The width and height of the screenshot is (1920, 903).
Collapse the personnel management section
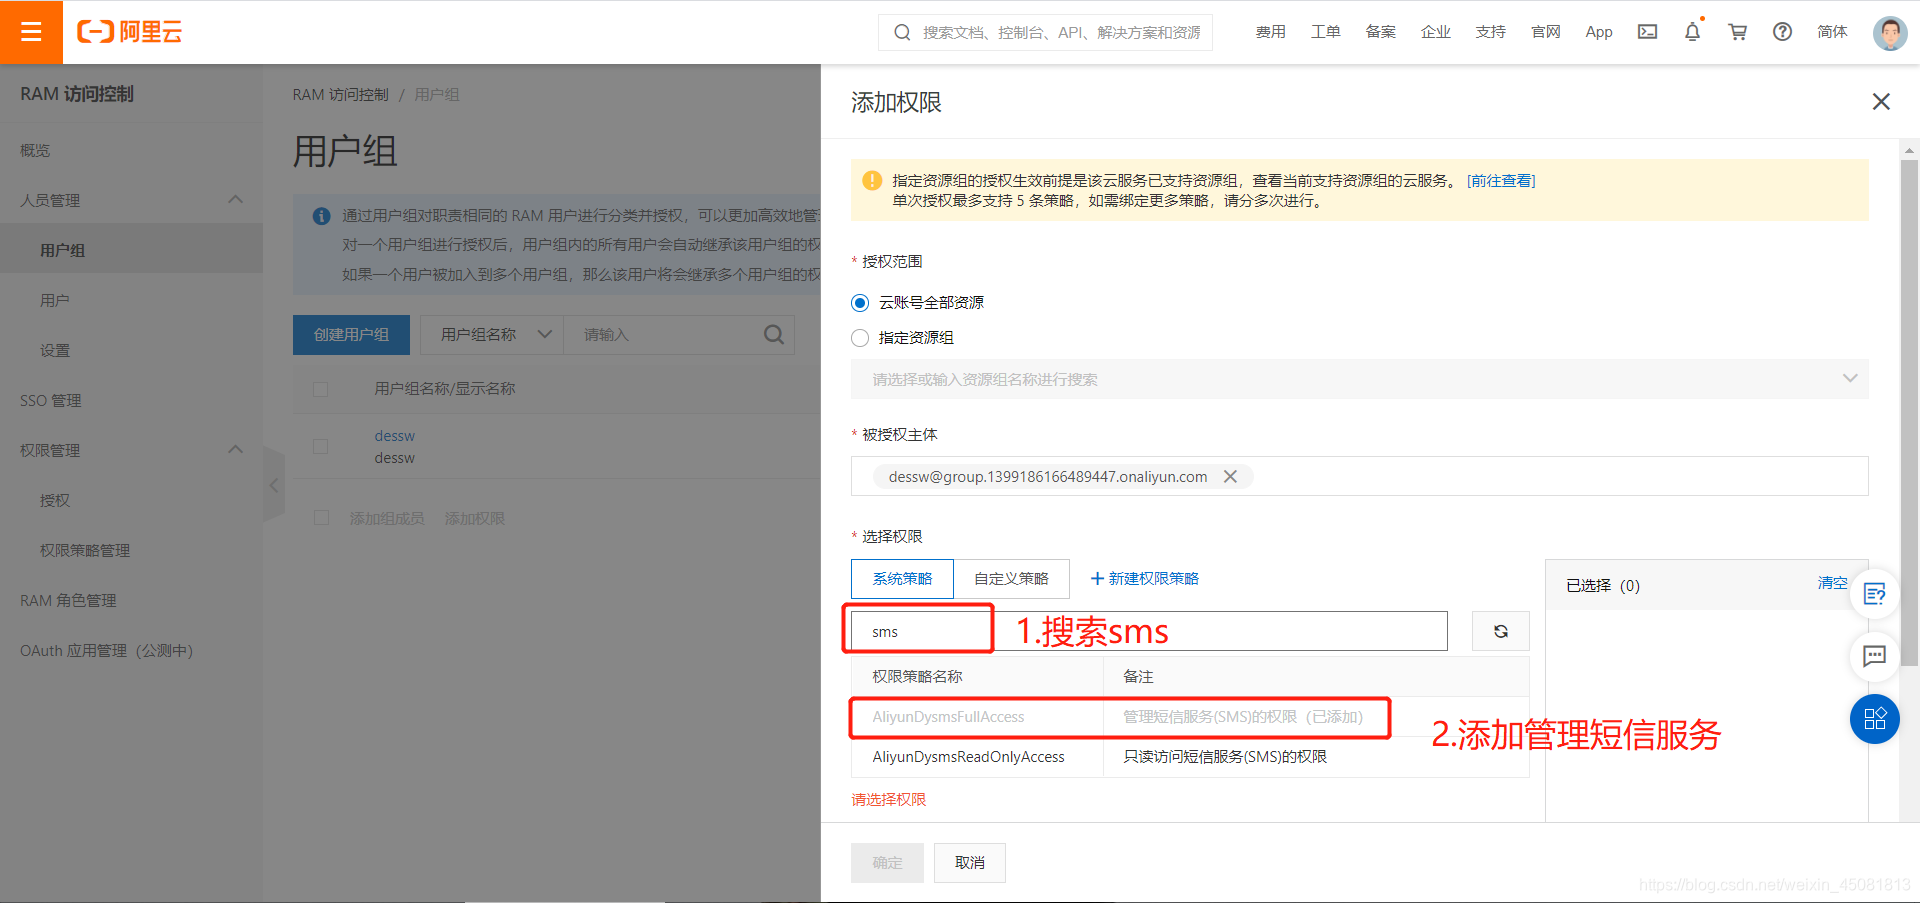pos(236,200)
